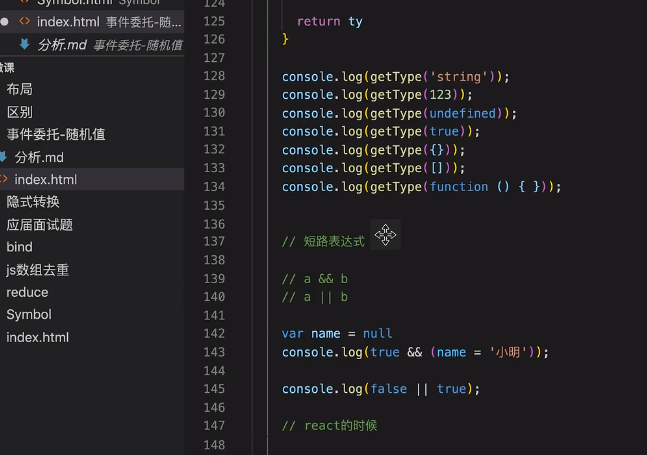
Task: Open the italic 分析.md 事件委托-随机值 editor entry
Action: tap(92, 45)
